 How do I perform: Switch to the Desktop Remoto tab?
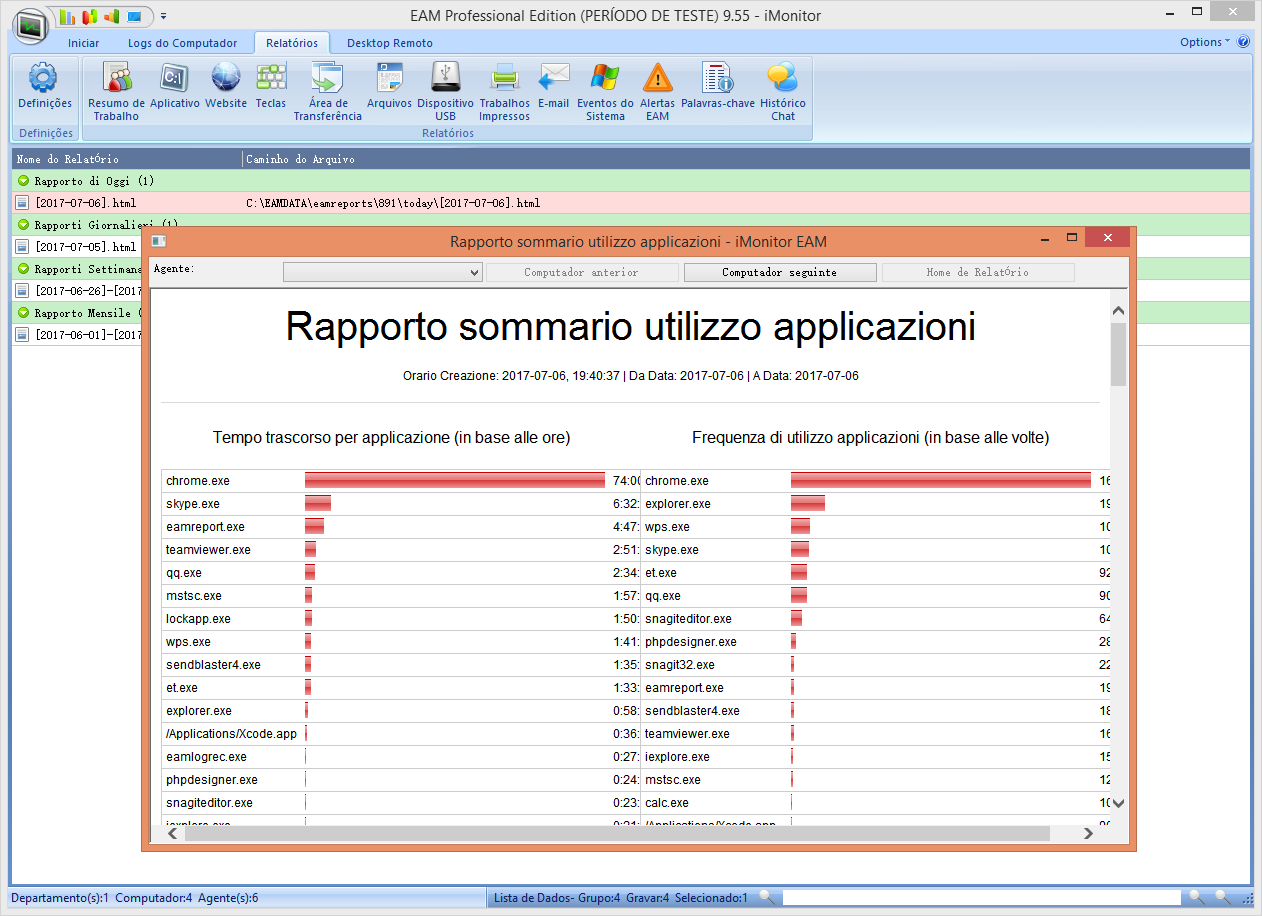click(x=390, y=43)
